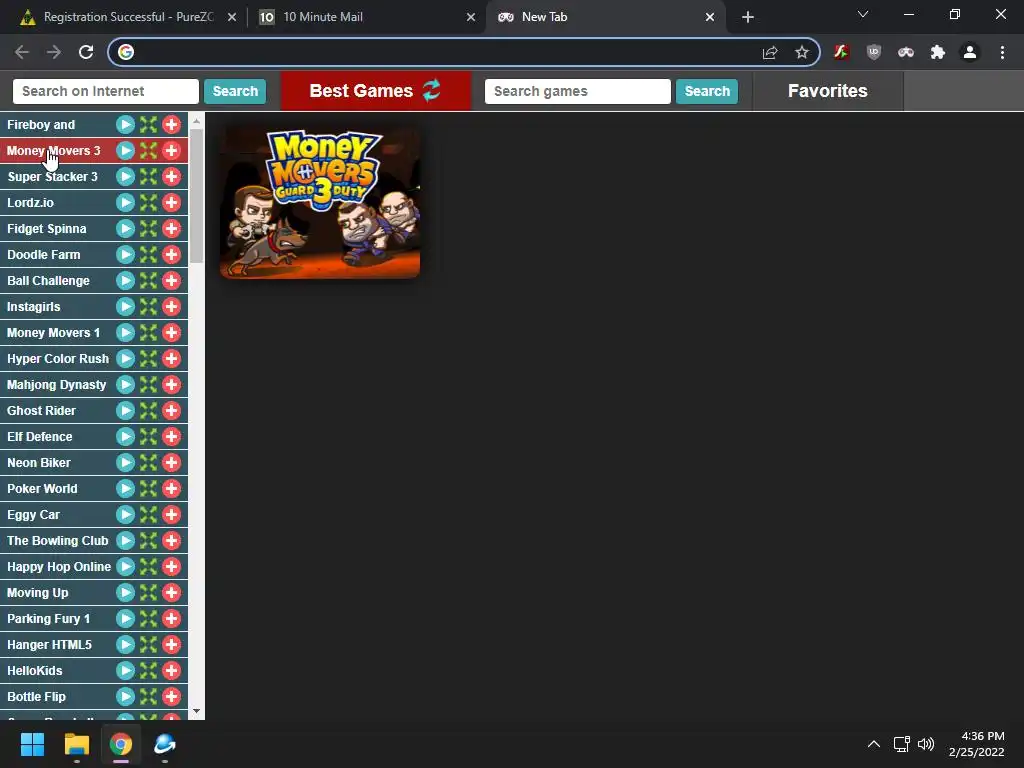Click Search beside internet search box
Image resolution: width=1024 pixels, height=768 pixels.
pyautogui.click(x=235, y=91)
